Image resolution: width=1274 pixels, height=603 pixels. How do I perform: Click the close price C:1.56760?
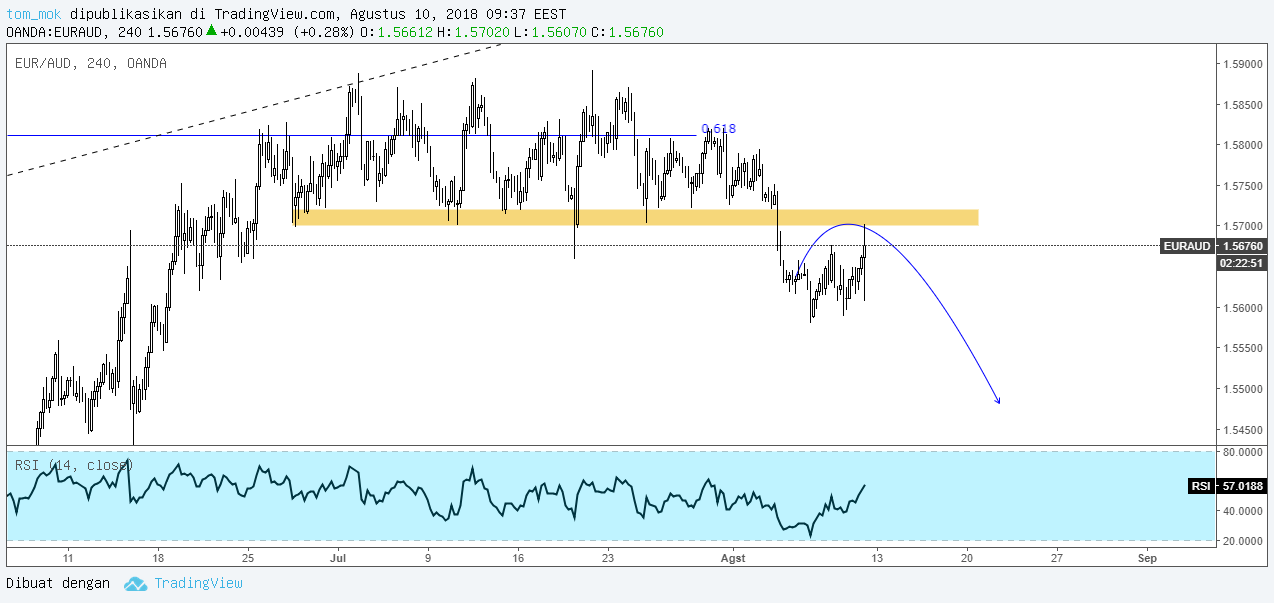627,33
